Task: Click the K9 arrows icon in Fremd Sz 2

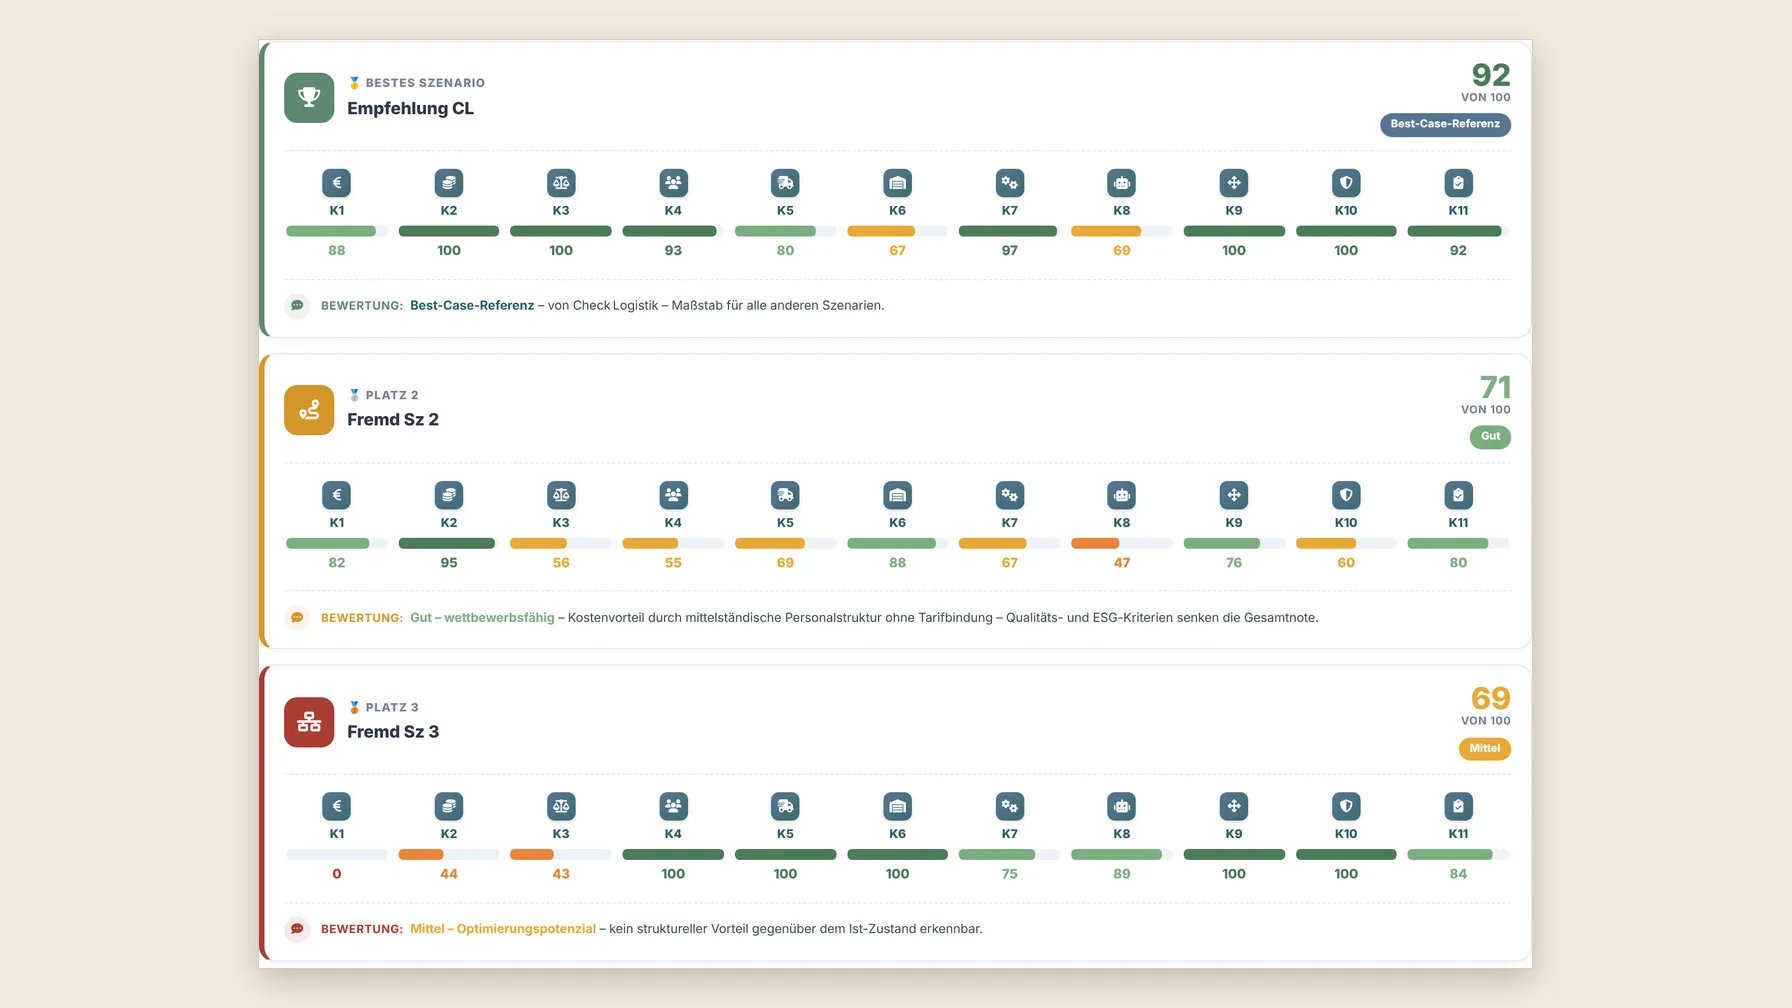Action: click(x=1234, y=495)
